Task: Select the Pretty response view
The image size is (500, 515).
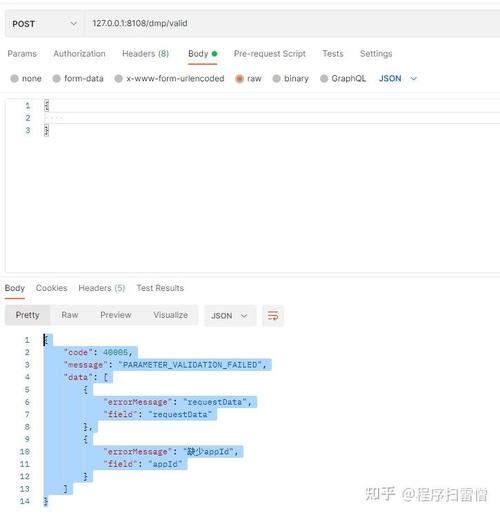Action: 27,315
